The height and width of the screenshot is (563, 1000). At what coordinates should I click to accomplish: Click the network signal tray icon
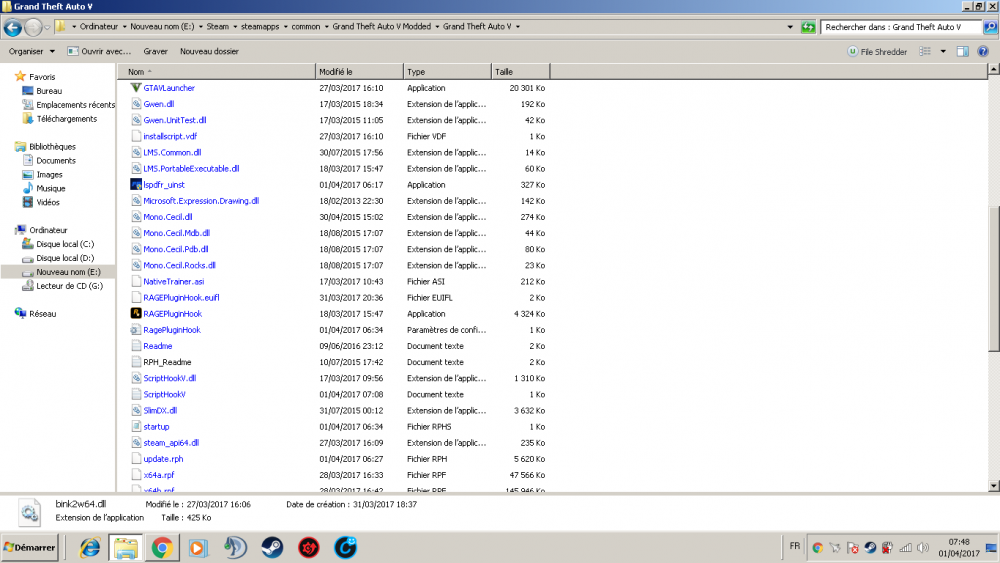tap(905, 548)
